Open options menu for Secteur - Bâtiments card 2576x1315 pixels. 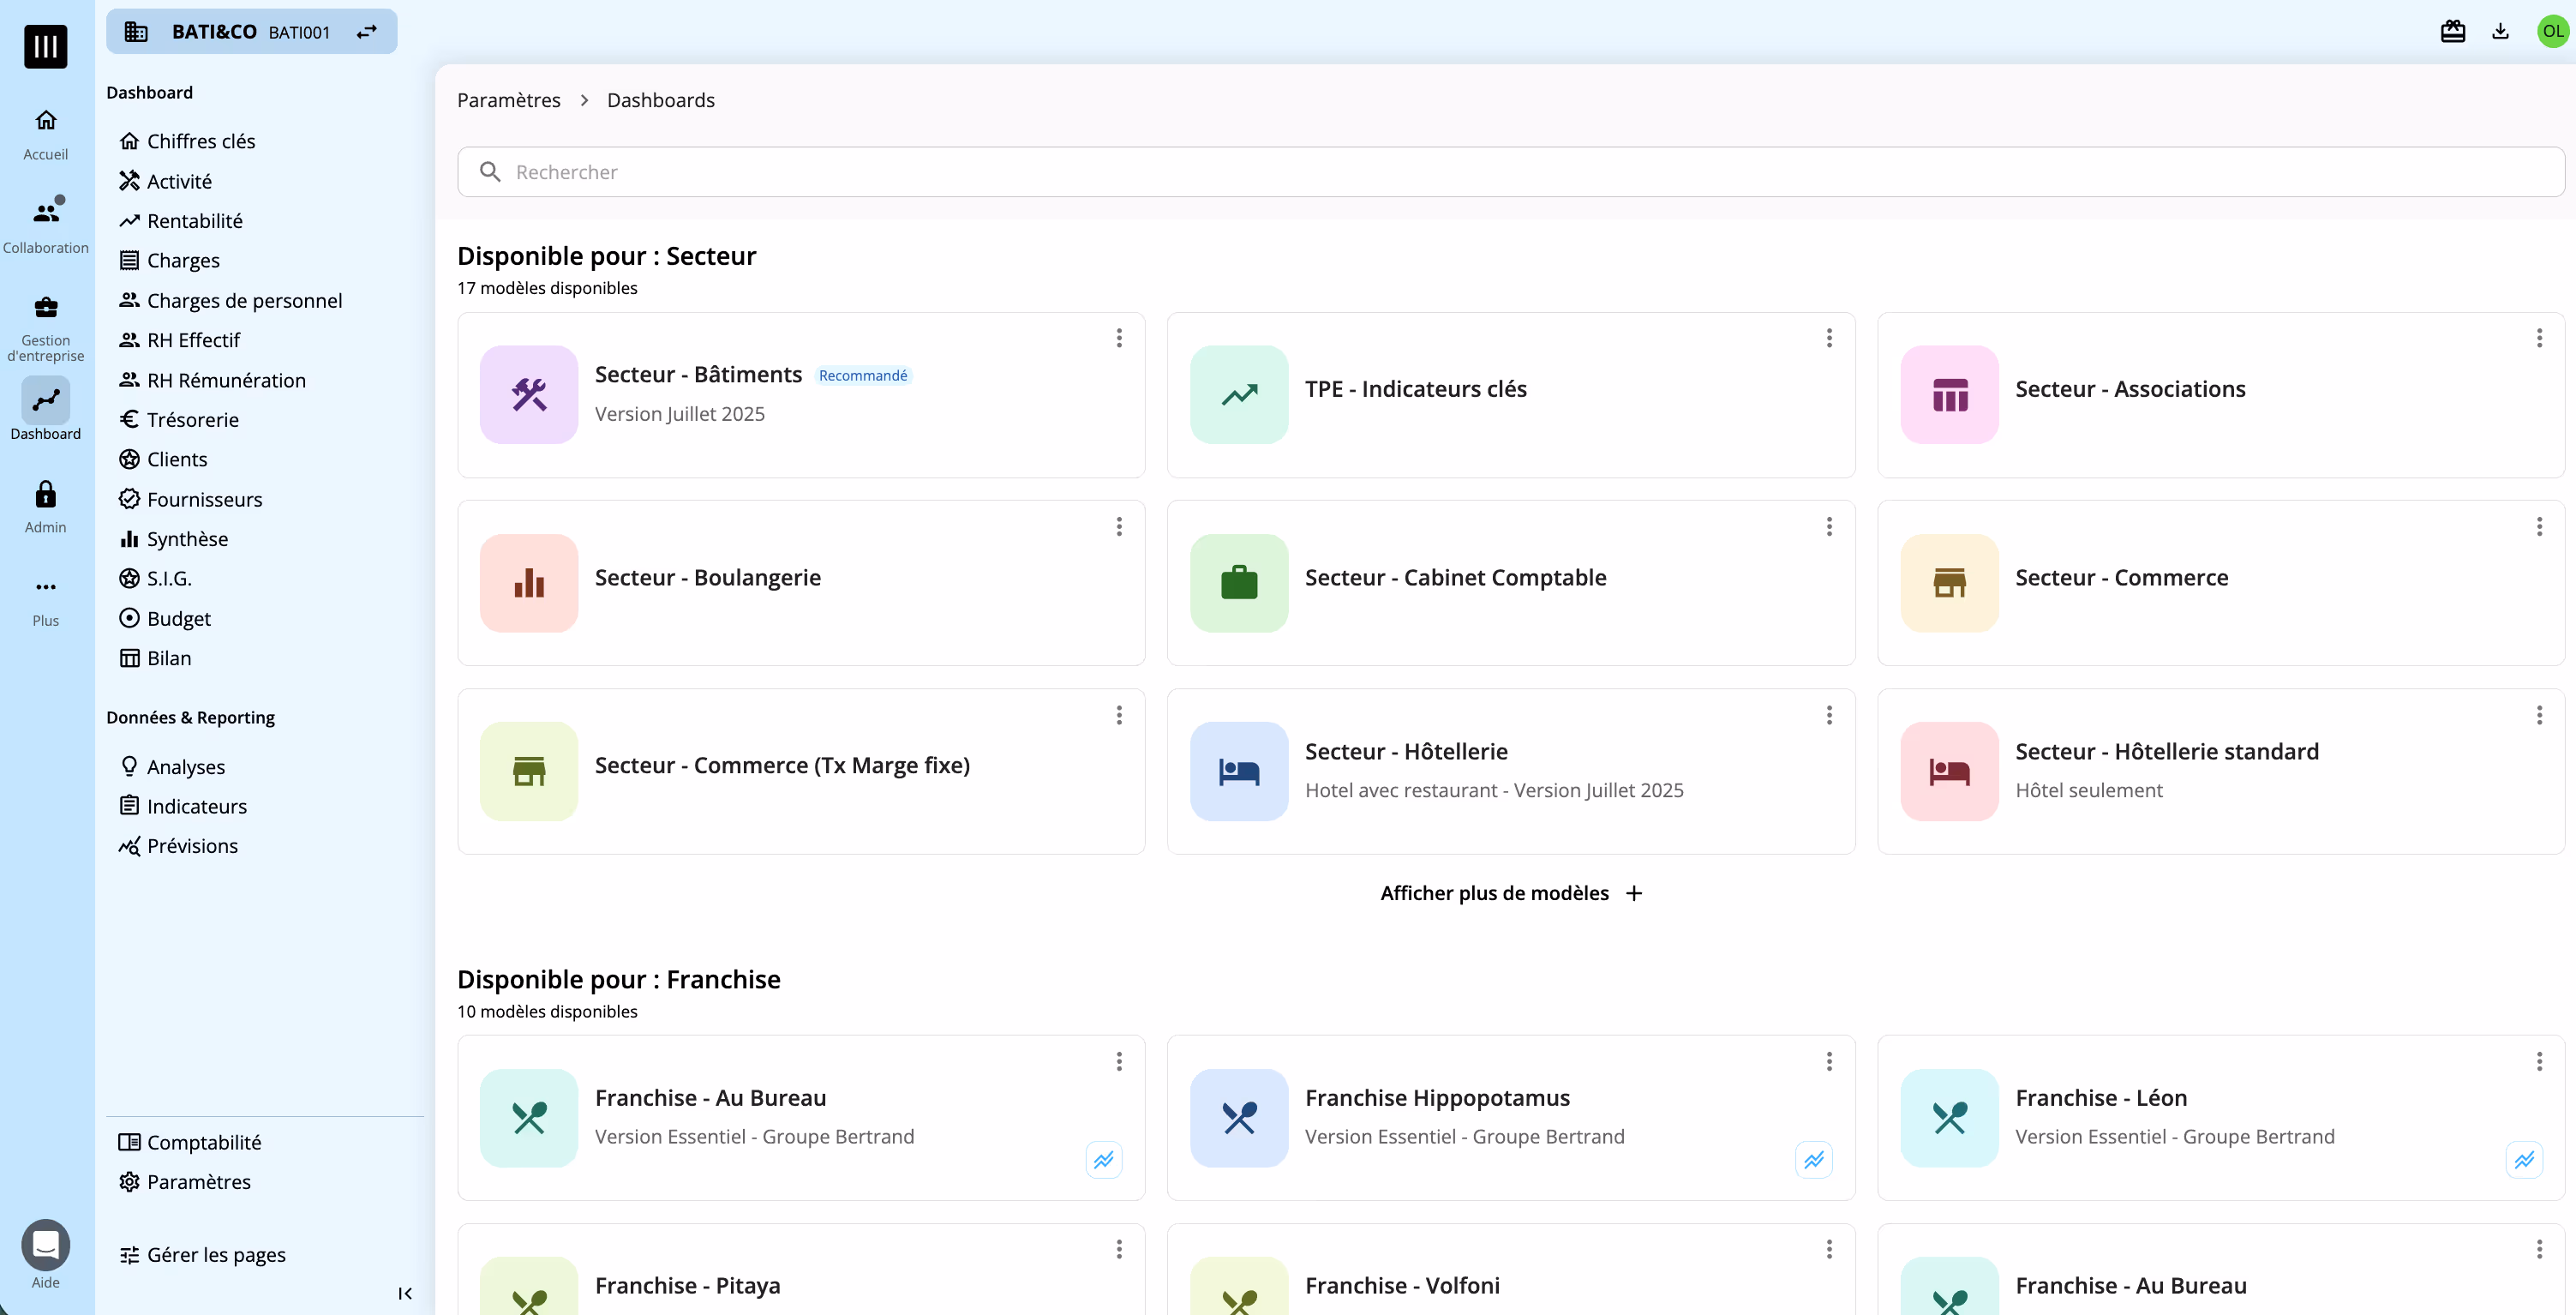click(1119, 338)
